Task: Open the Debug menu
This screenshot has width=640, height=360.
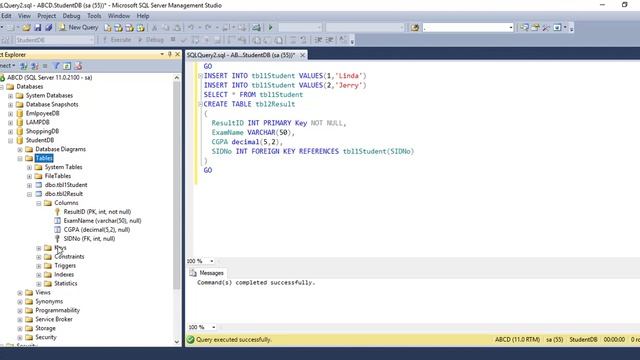Action: tap(71, 16)
